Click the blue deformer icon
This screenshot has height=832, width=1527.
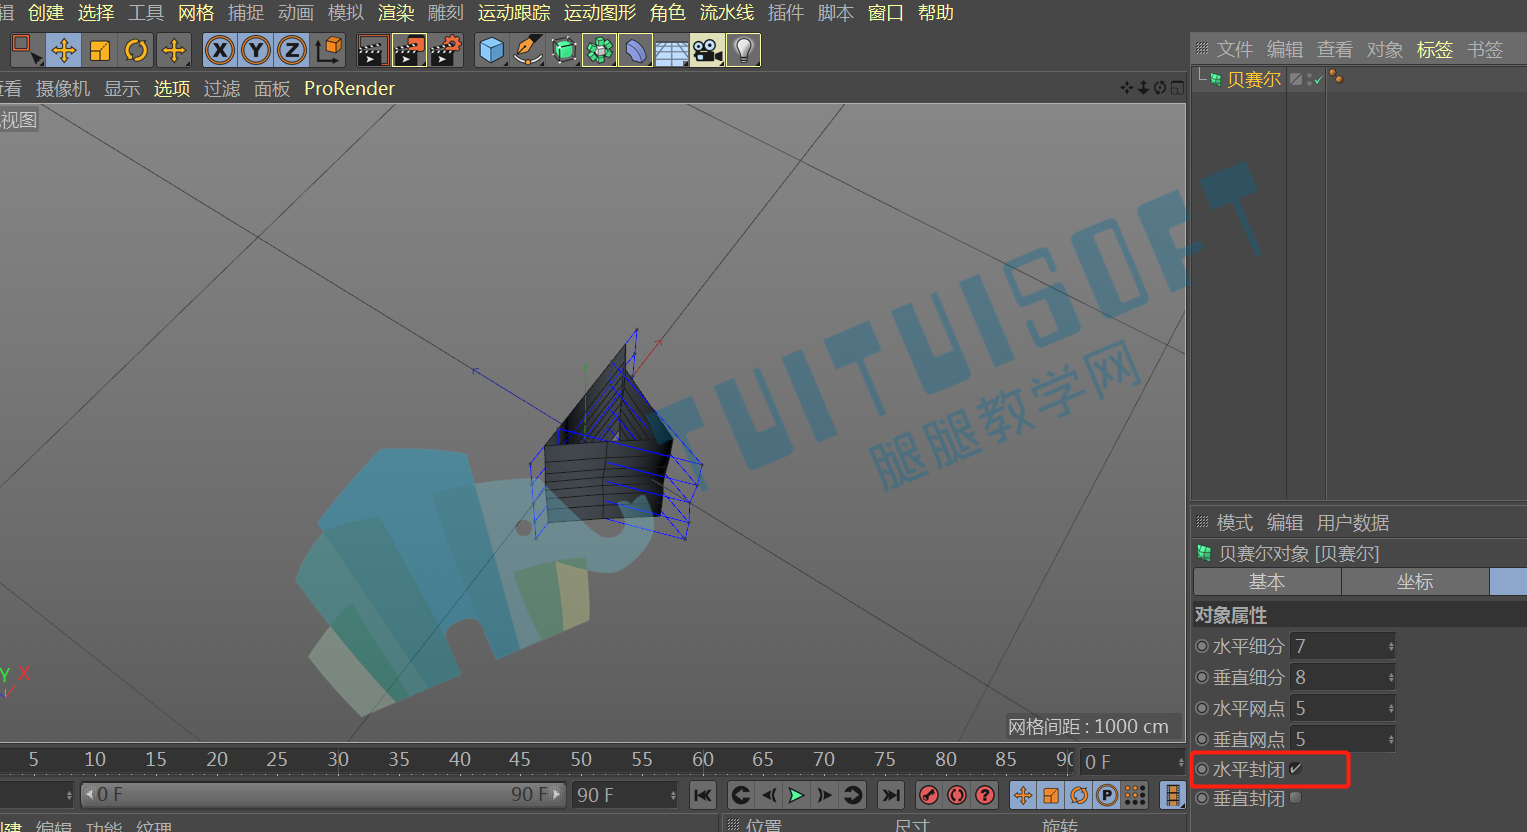pos(635,50)
